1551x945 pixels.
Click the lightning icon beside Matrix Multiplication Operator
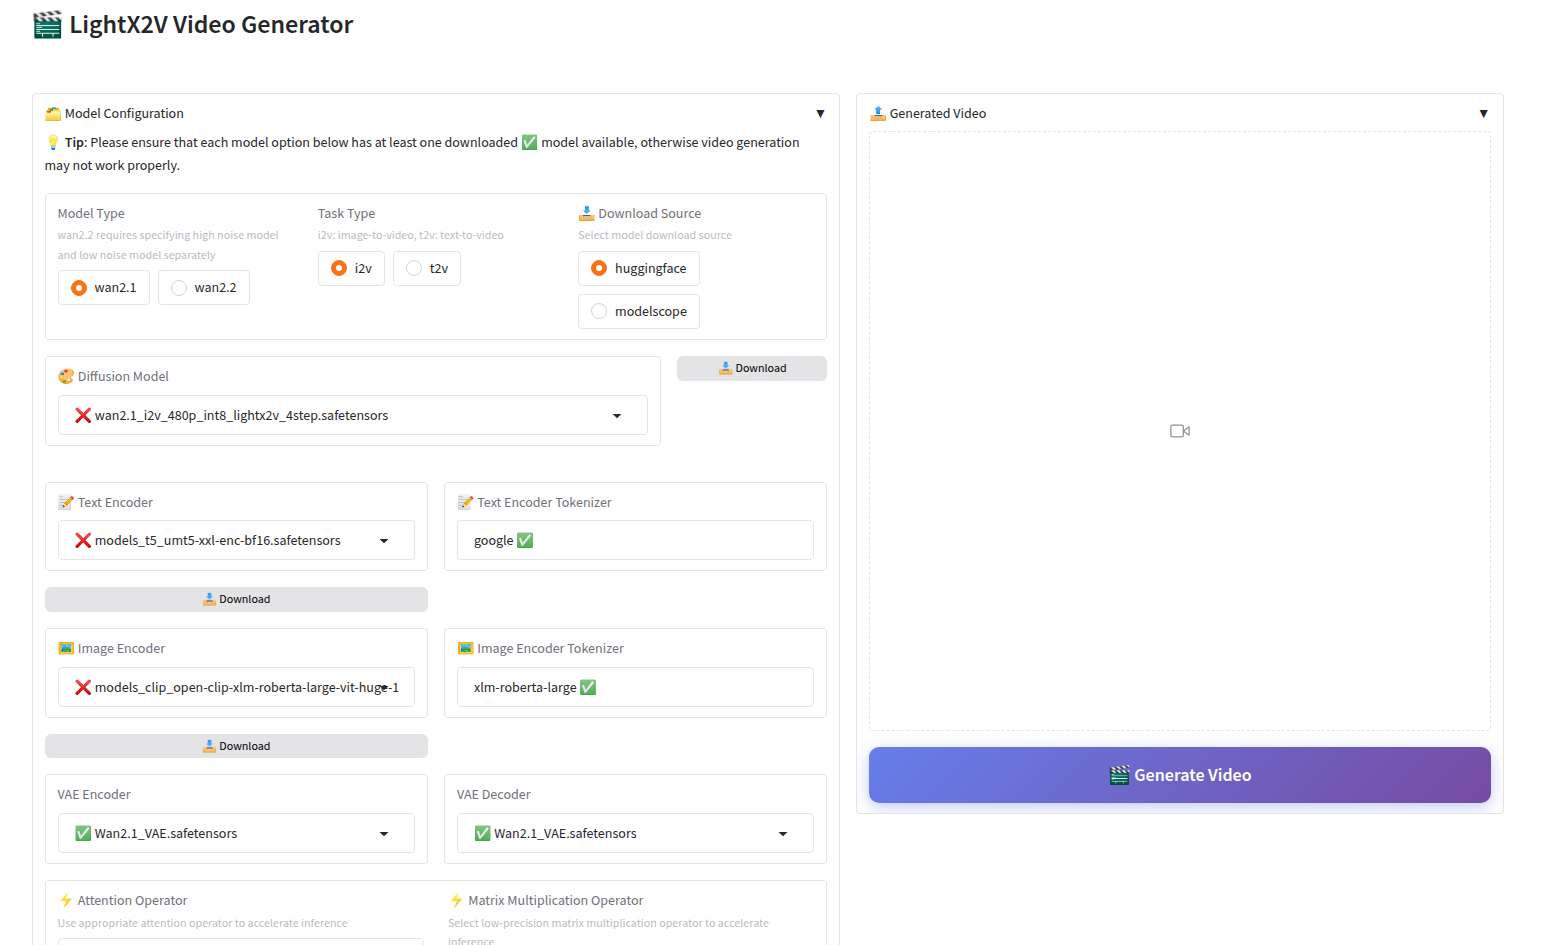tap(456, 901)
